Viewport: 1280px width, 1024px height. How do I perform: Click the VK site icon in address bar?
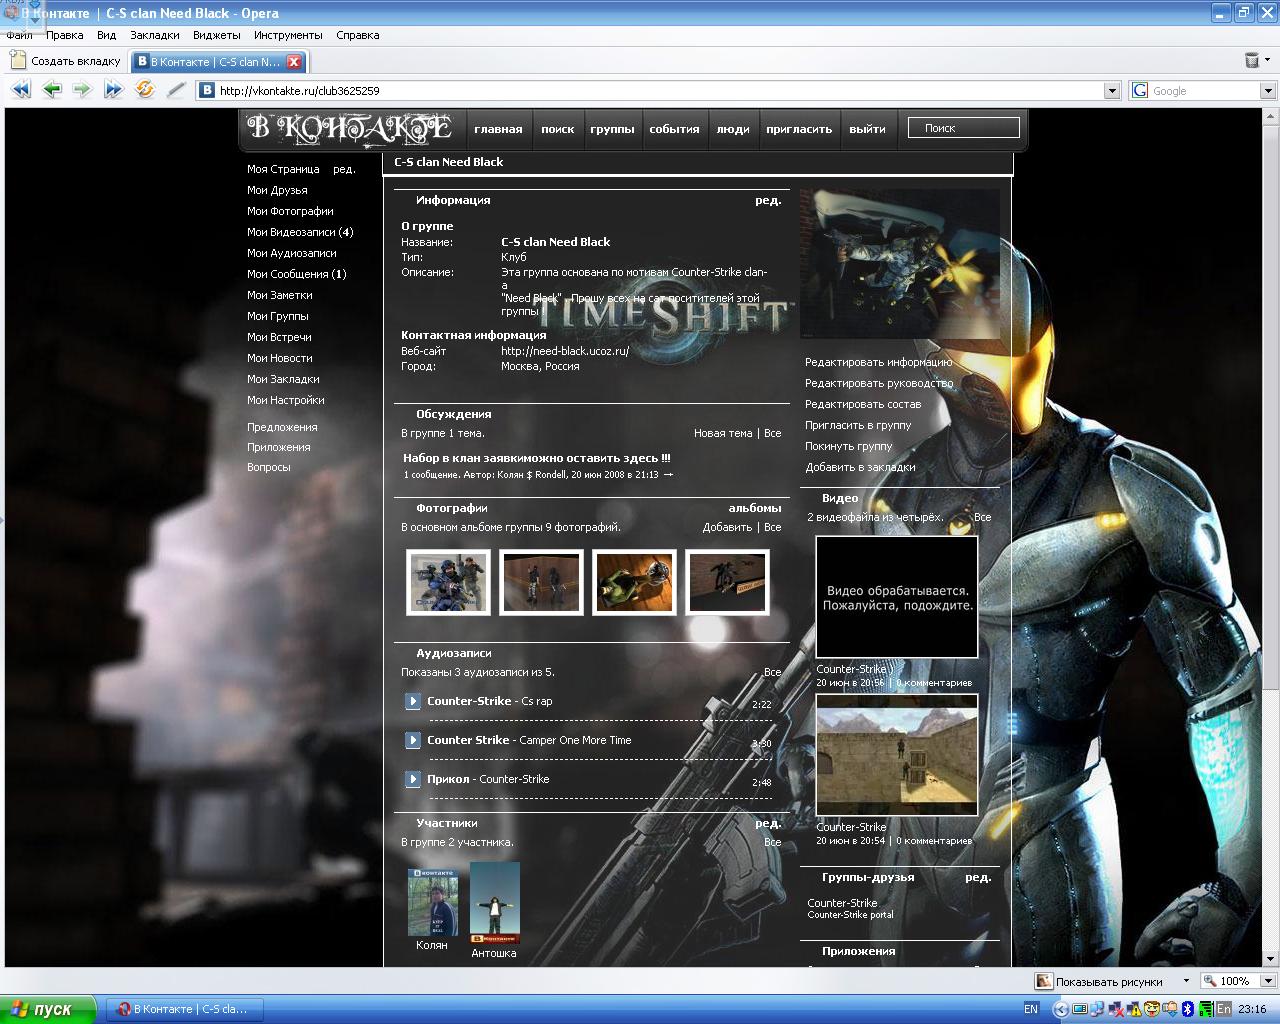tap(207, 90)
